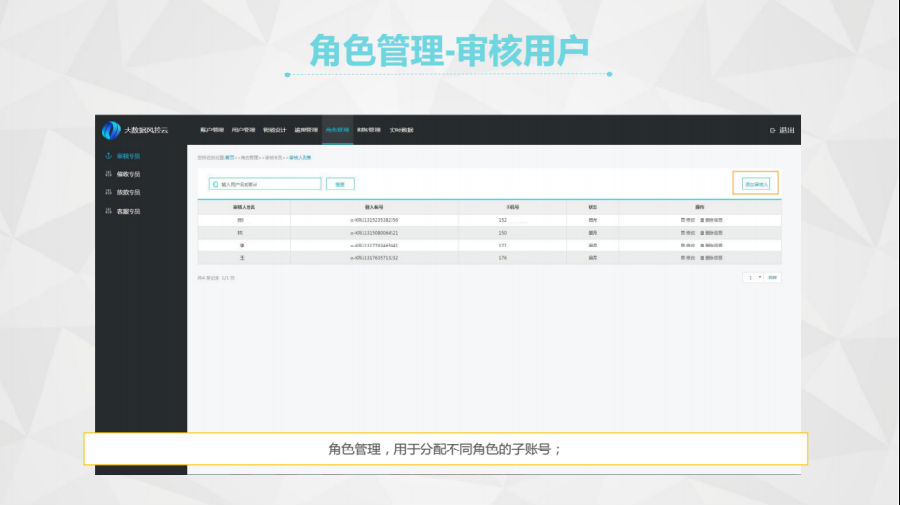
Task: Click the 首页 breadcrumb link
Action: point(229,157)
